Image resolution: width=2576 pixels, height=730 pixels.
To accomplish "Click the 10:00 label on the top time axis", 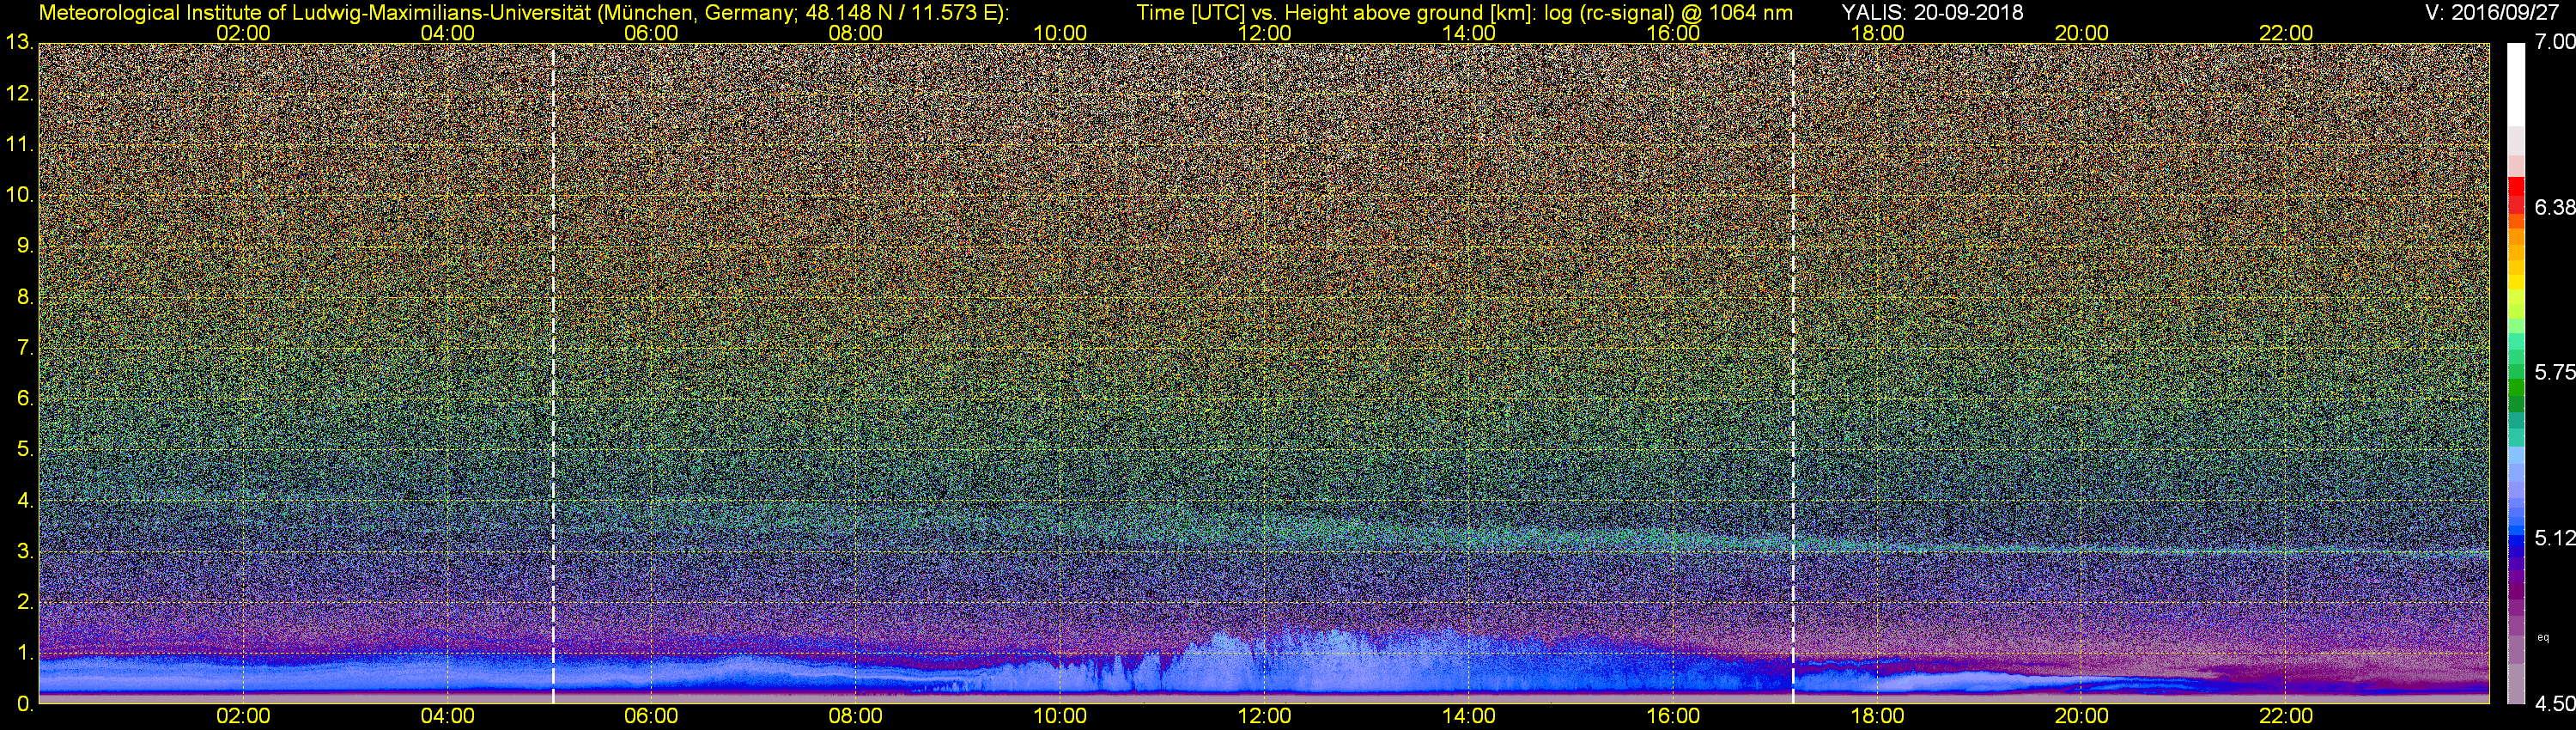I will coord(1060,33).
